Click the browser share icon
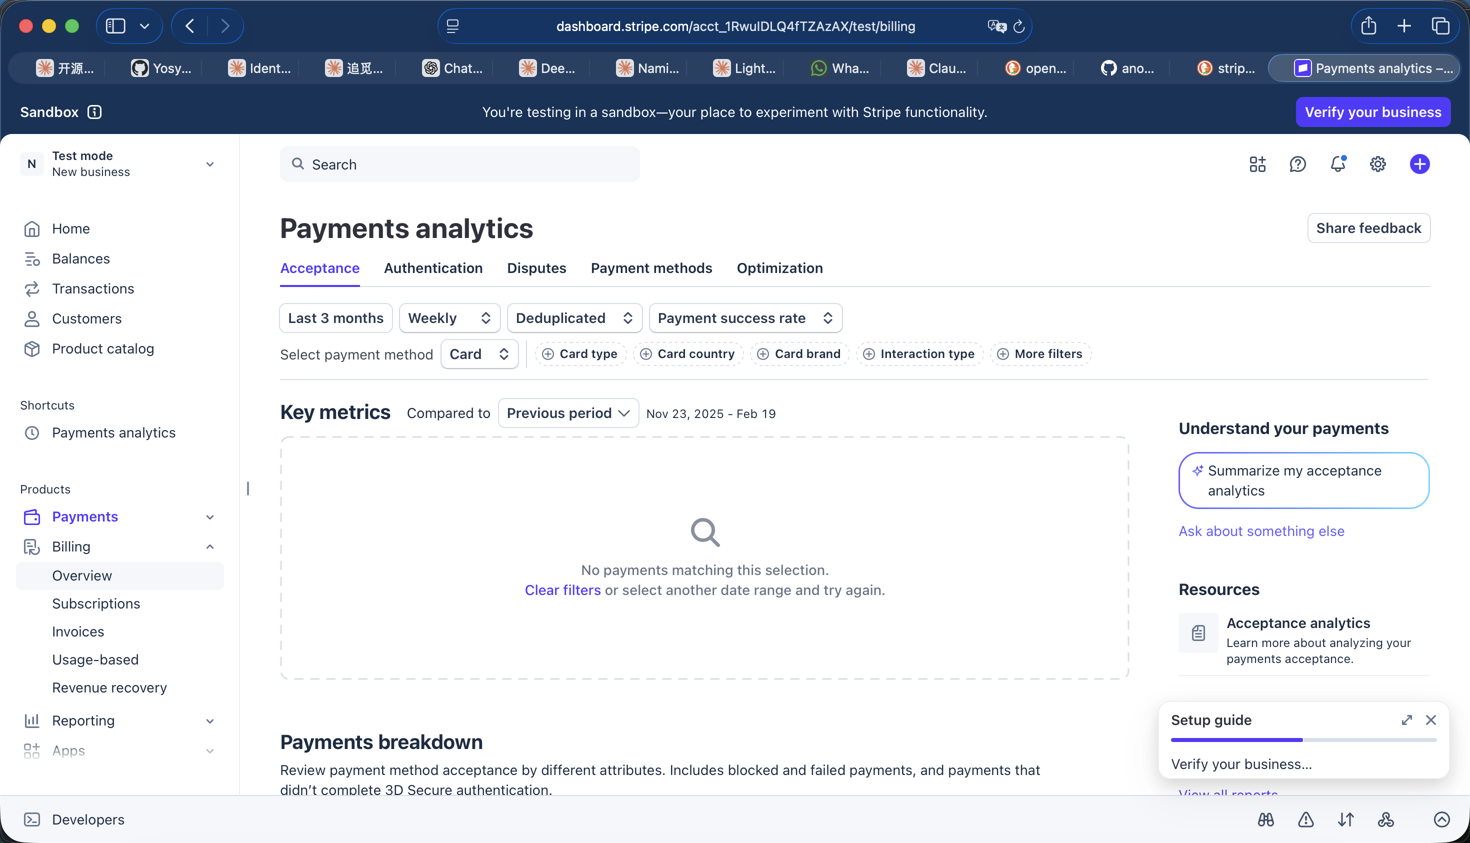The width and height of the screenshot is (1470, 843). tap(1368, 26)
